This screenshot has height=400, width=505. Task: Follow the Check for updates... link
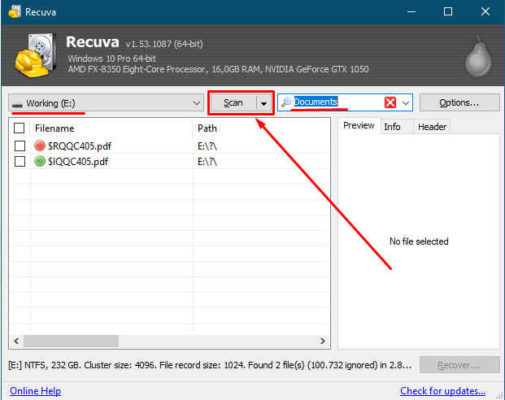click(x=443, y=391)
